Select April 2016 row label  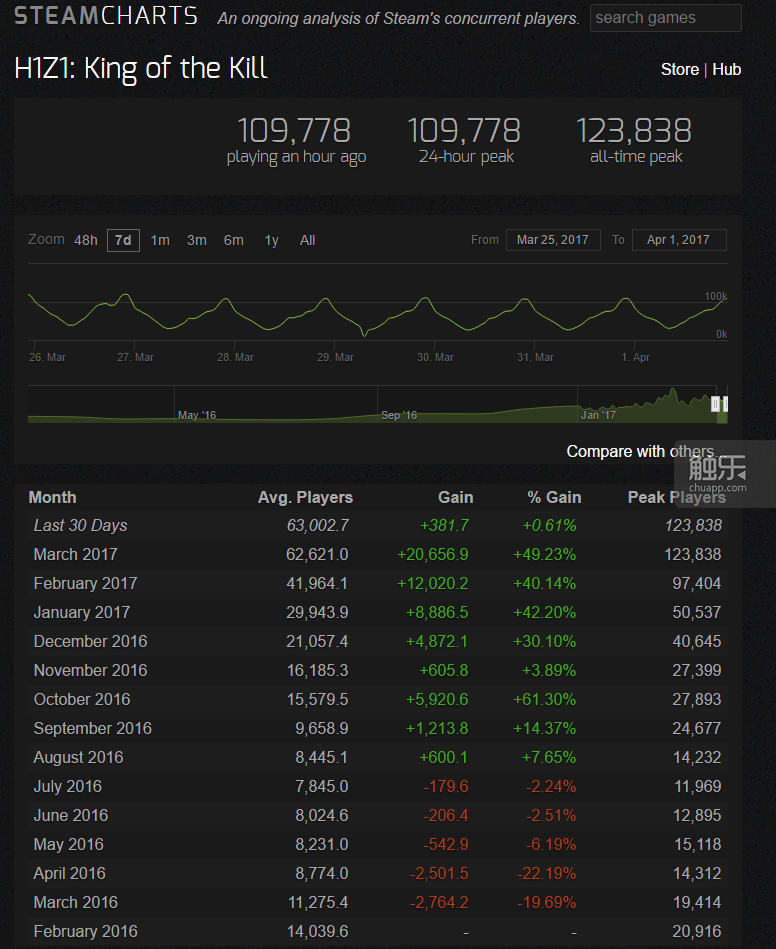point(70,874)
